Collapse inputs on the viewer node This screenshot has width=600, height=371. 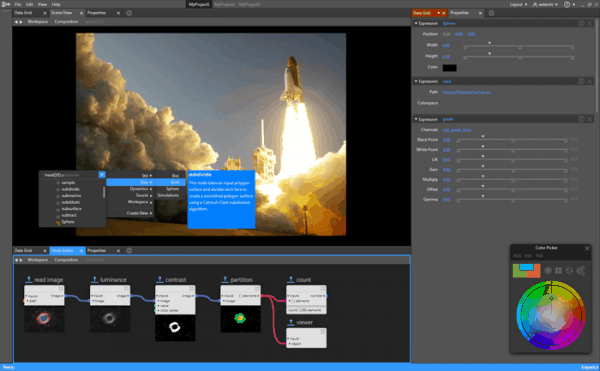point(289,338)
